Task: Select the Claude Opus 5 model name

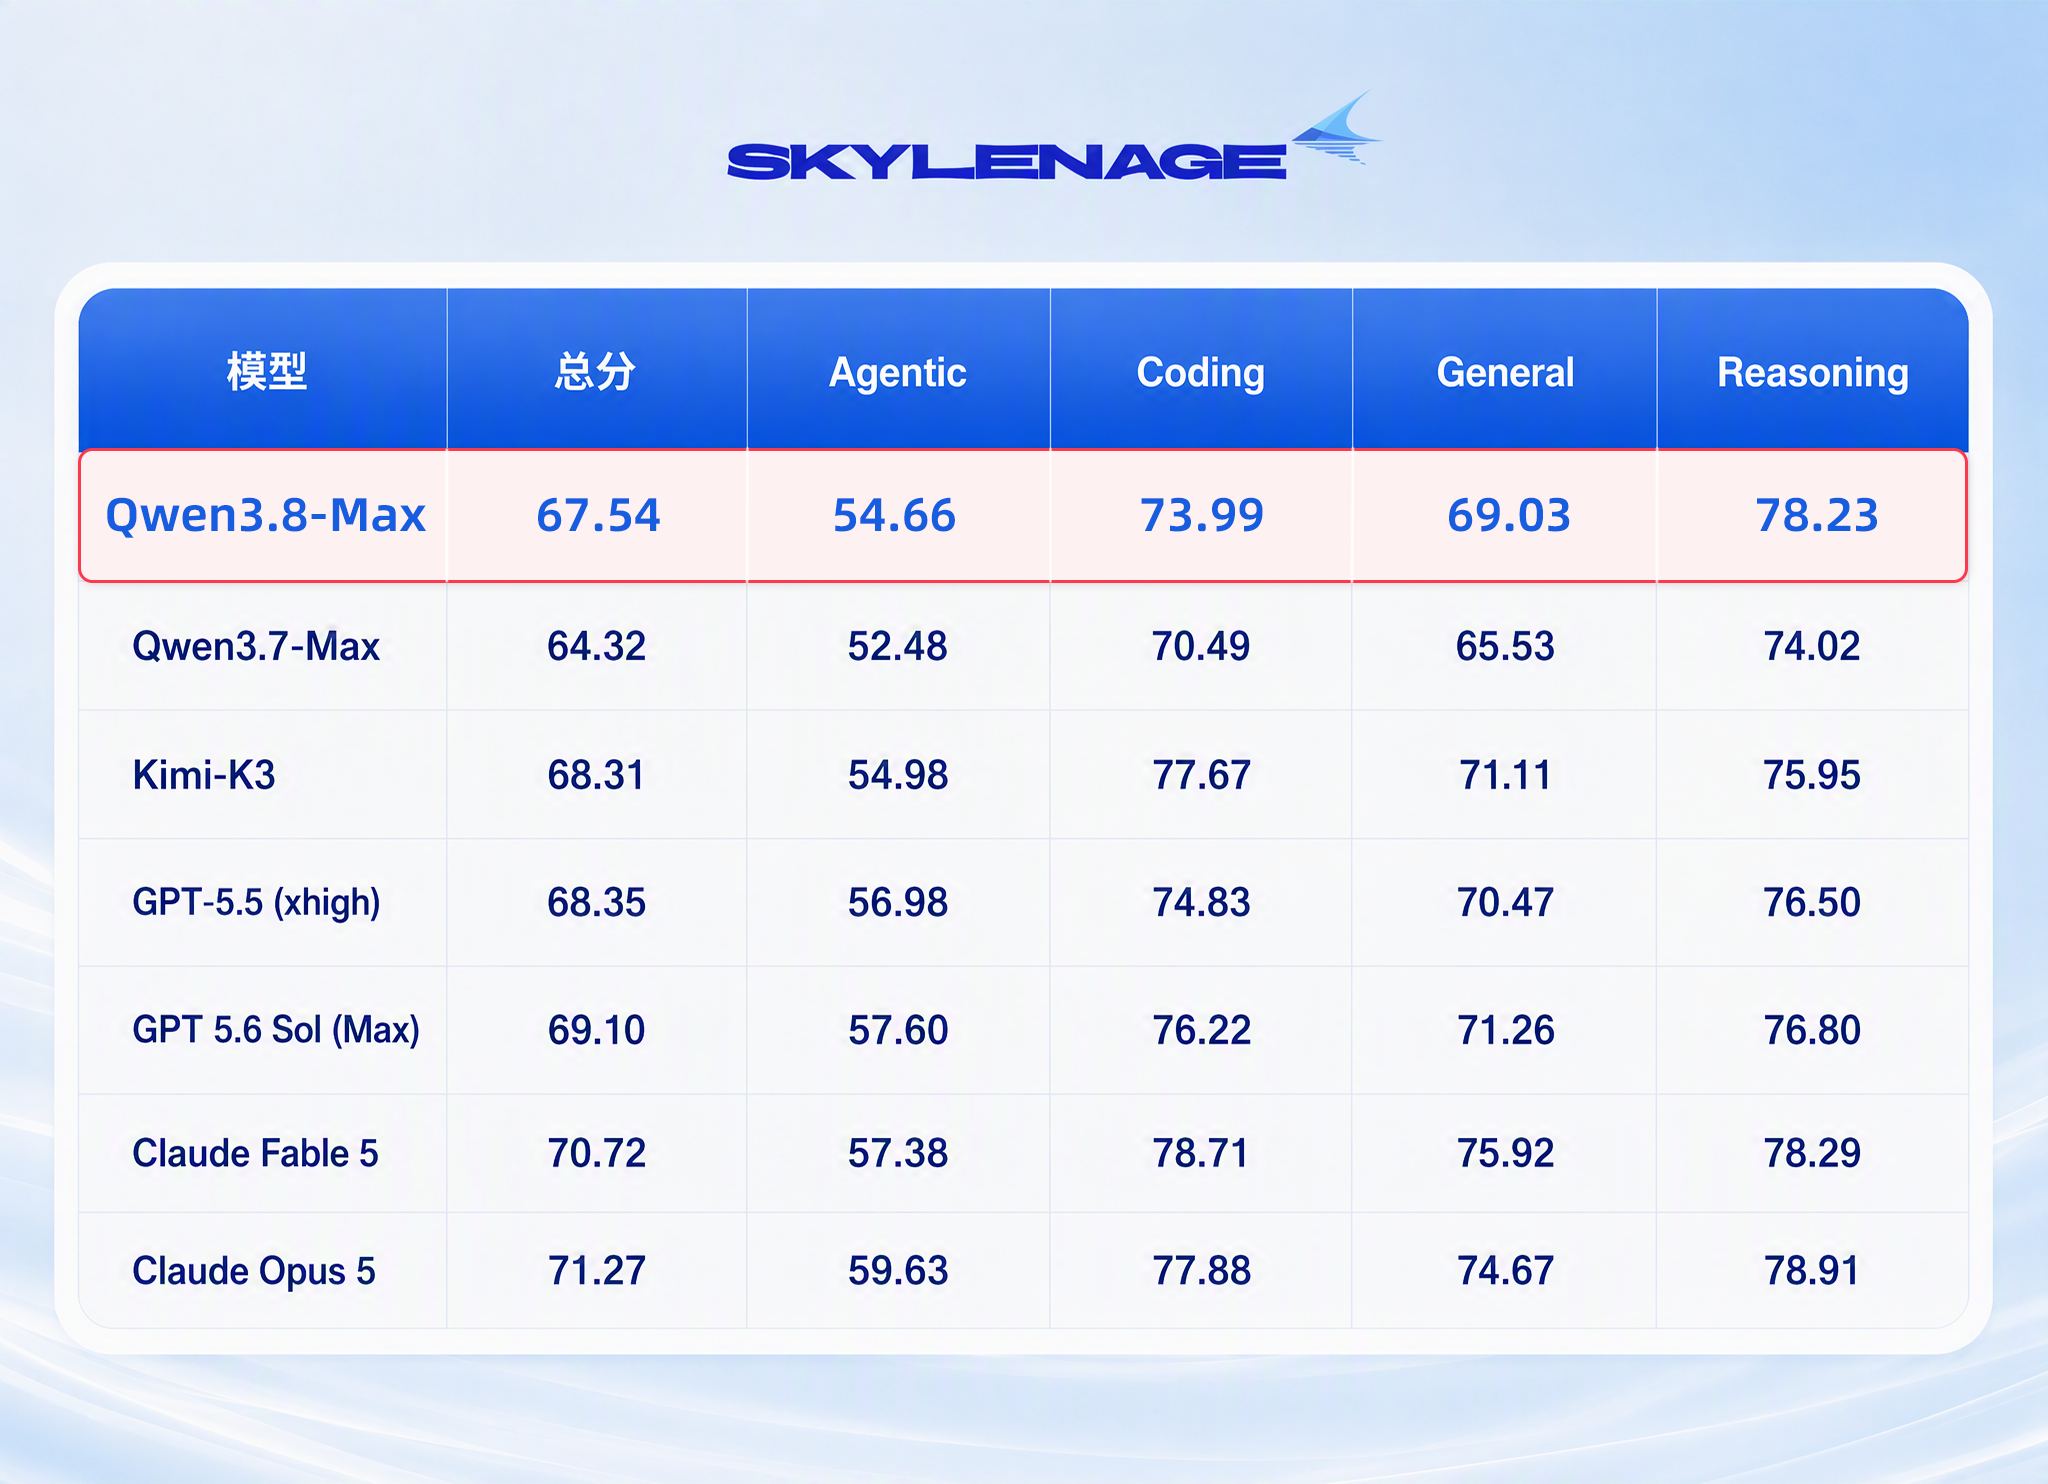Action: click(254, 1272)
